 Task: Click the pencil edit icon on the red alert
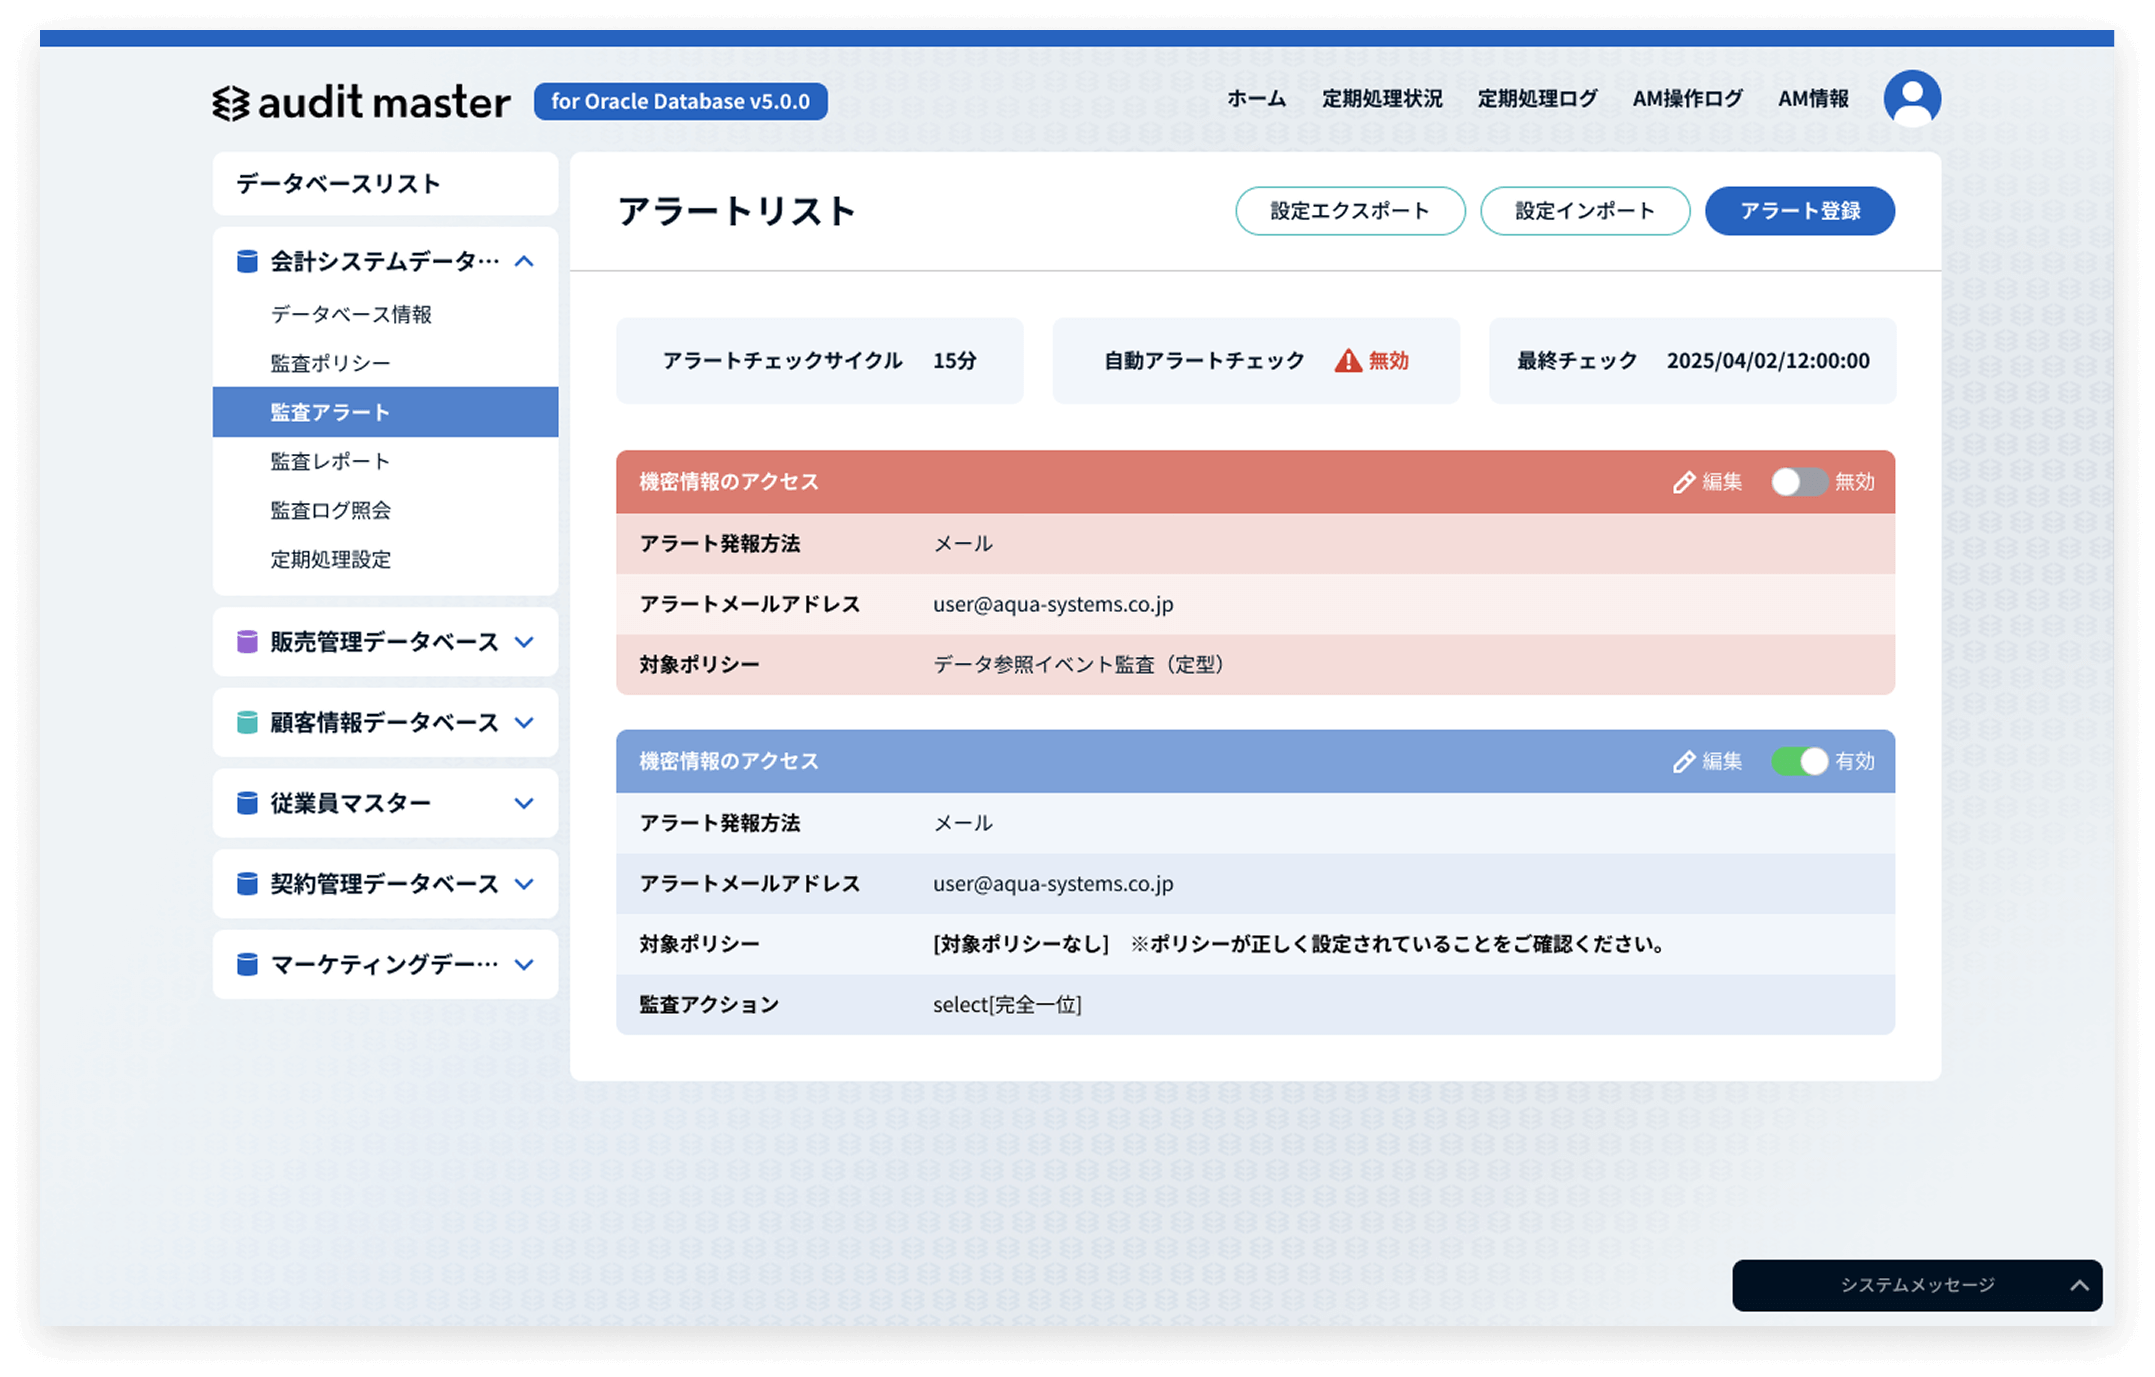tap(1683, 482)
